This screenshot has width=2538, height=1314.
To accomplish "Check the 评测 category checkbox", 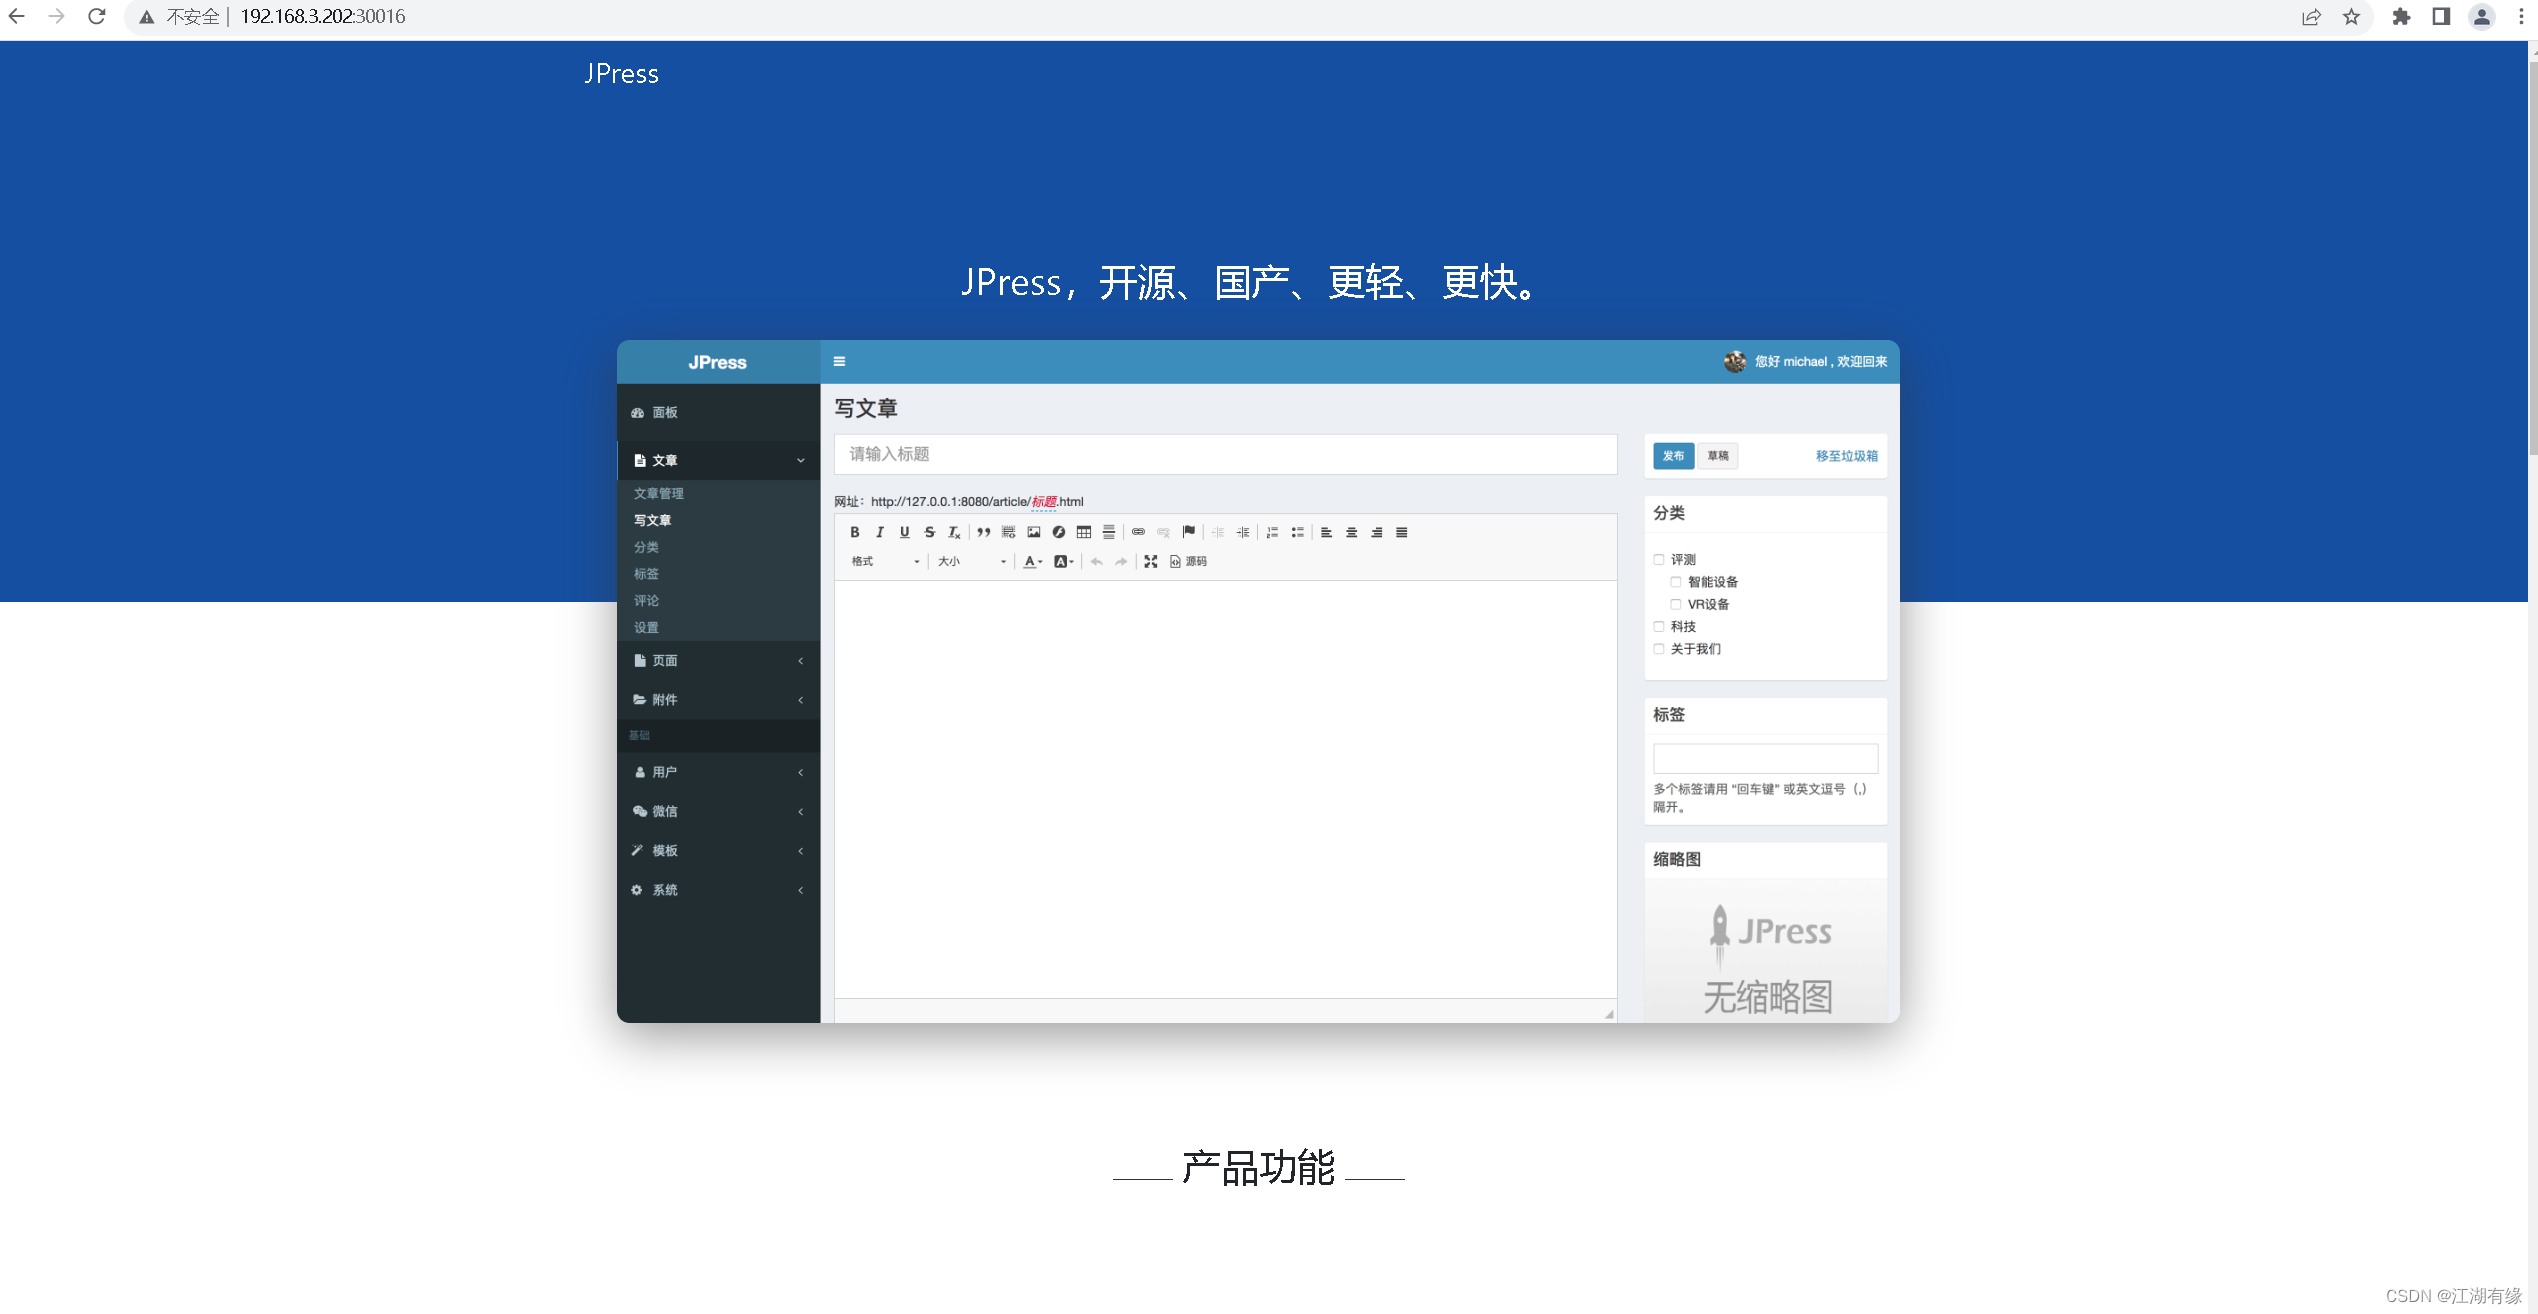I will click(1659, 559).
